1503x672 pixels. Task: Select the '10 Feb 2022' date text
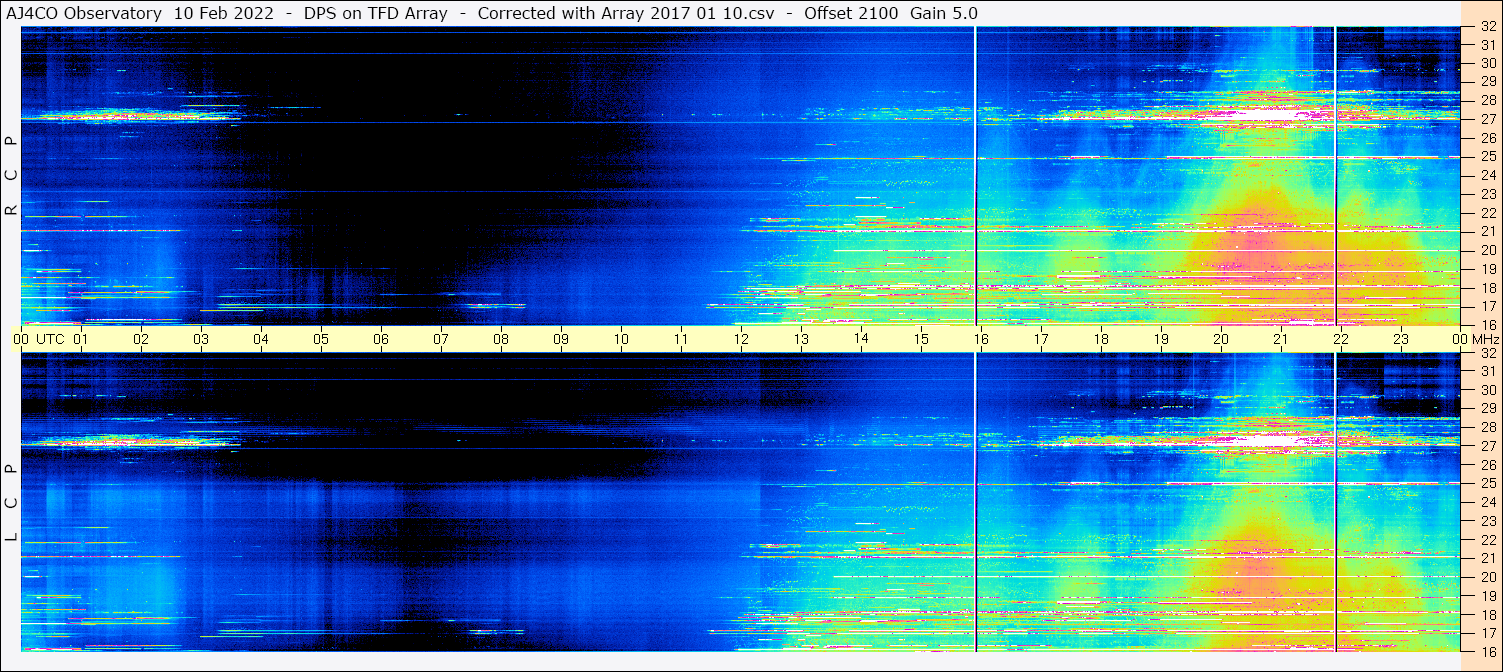(224, 13)
